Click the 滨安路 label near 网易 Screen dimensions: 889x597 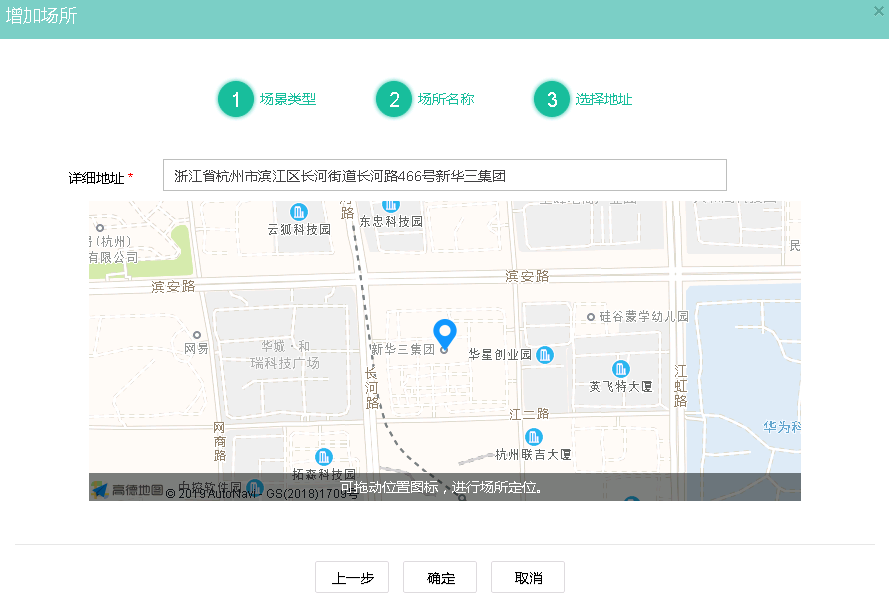coord(173,287)
